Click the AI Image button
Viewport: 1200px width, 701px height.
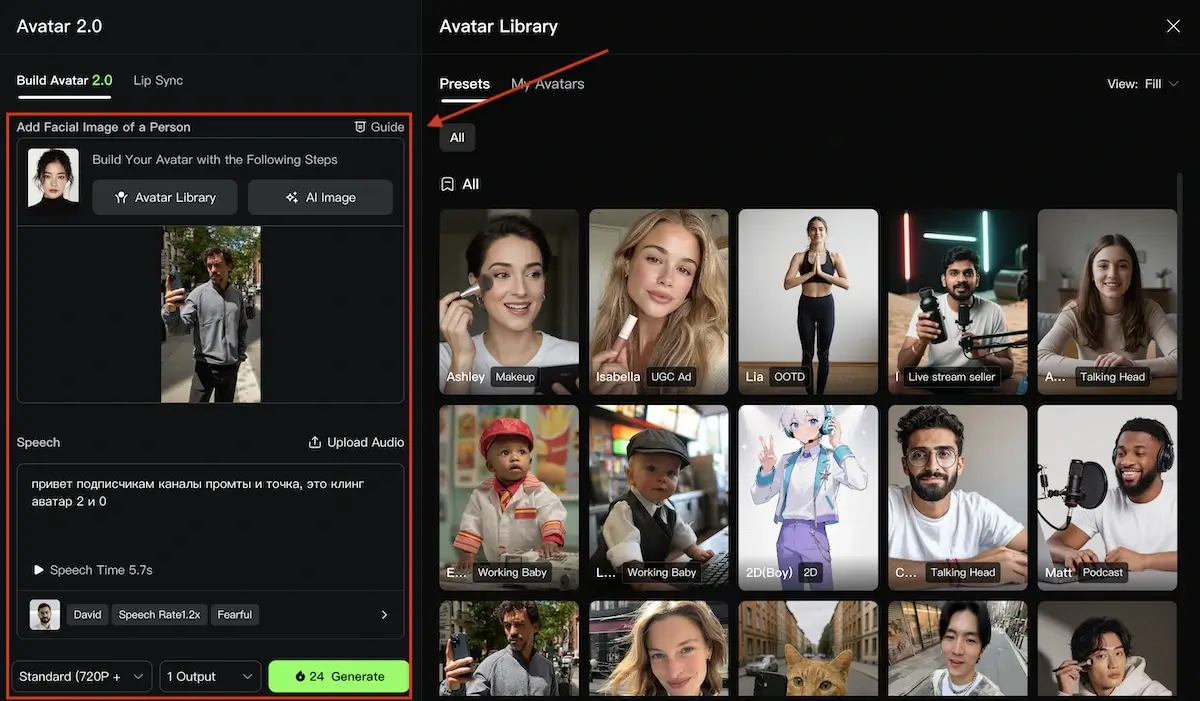[320, 197]
